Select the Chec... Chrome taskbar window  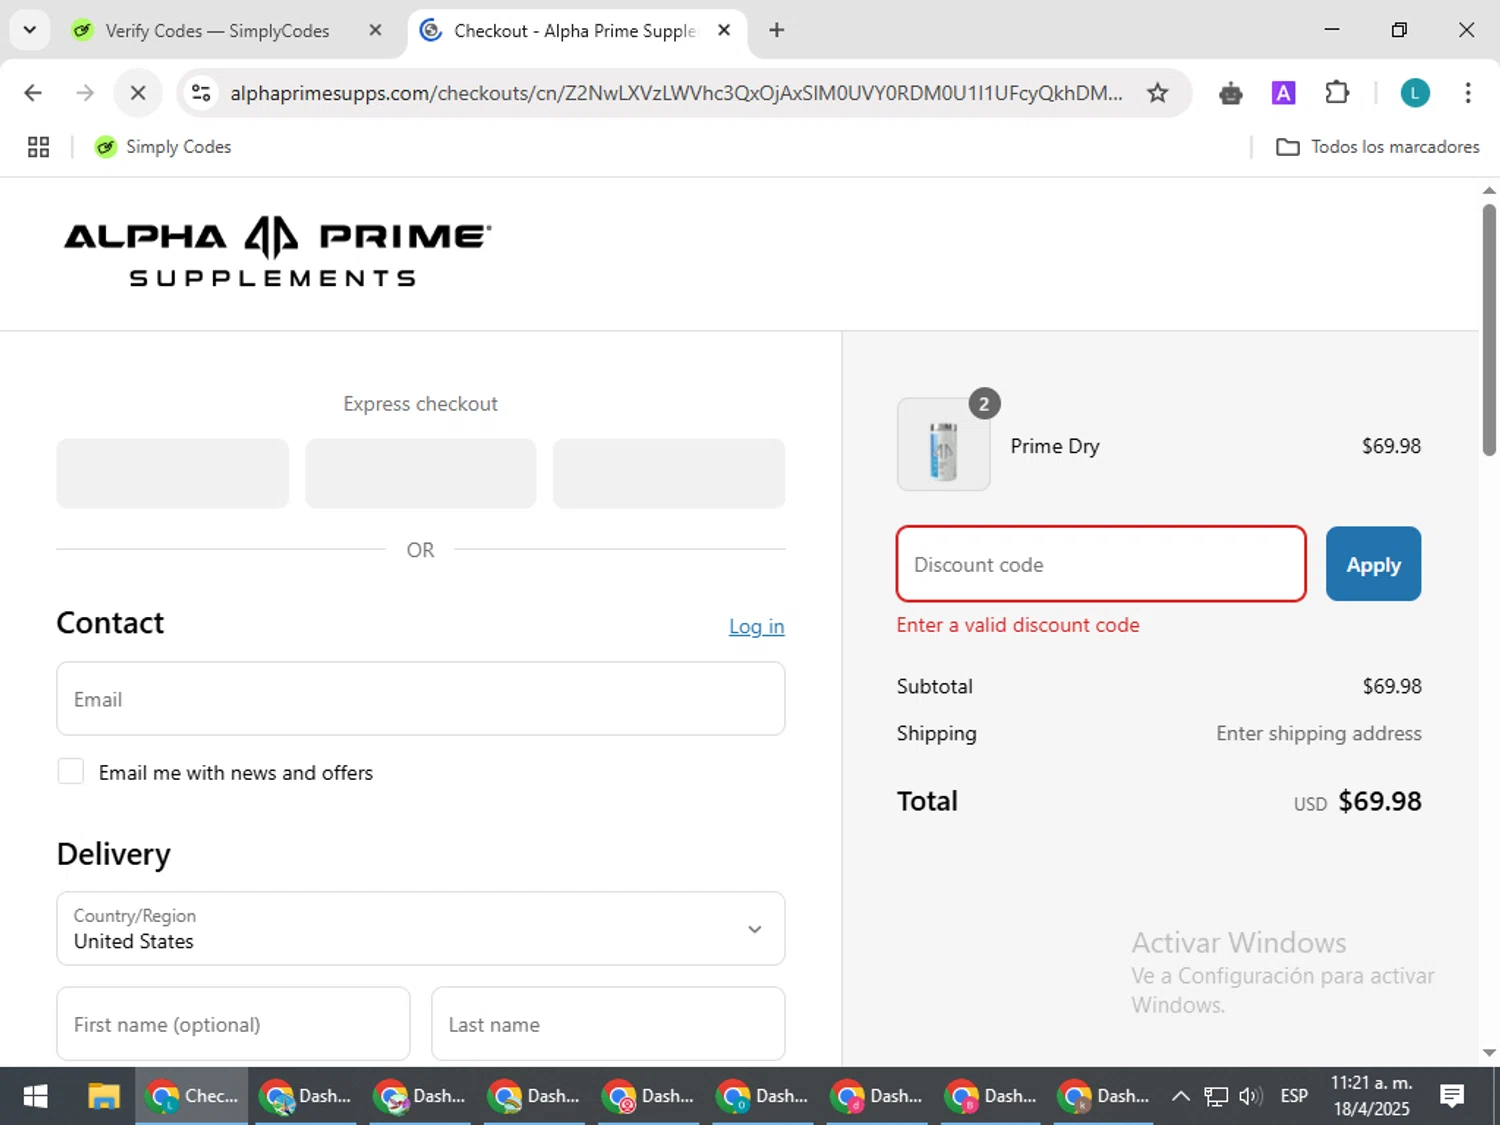(x=192, y=1096)
